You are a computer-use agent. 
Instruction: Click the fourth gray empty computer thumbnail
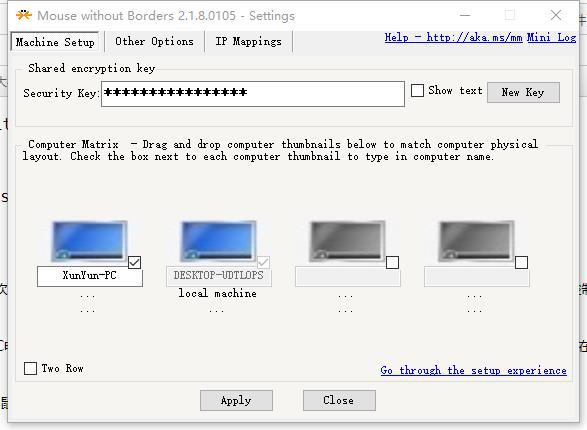click(x=476, y=241)
